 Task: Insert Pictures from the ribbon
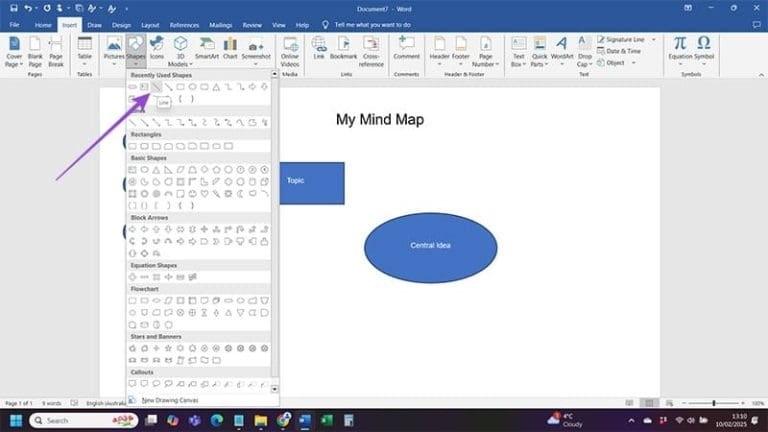point(114,51)
